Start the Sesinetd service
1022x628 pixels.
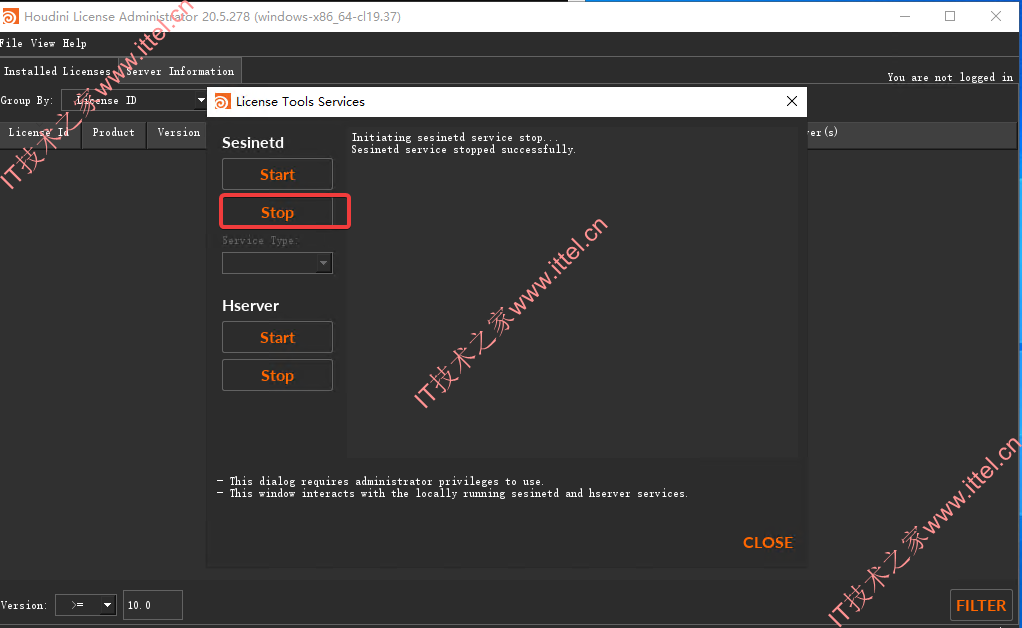click(277, 174)
